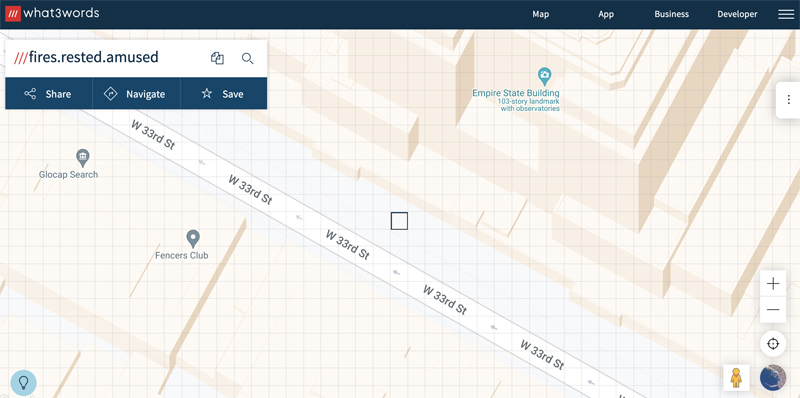
Task: Zoom out the map
Action: 773,310
